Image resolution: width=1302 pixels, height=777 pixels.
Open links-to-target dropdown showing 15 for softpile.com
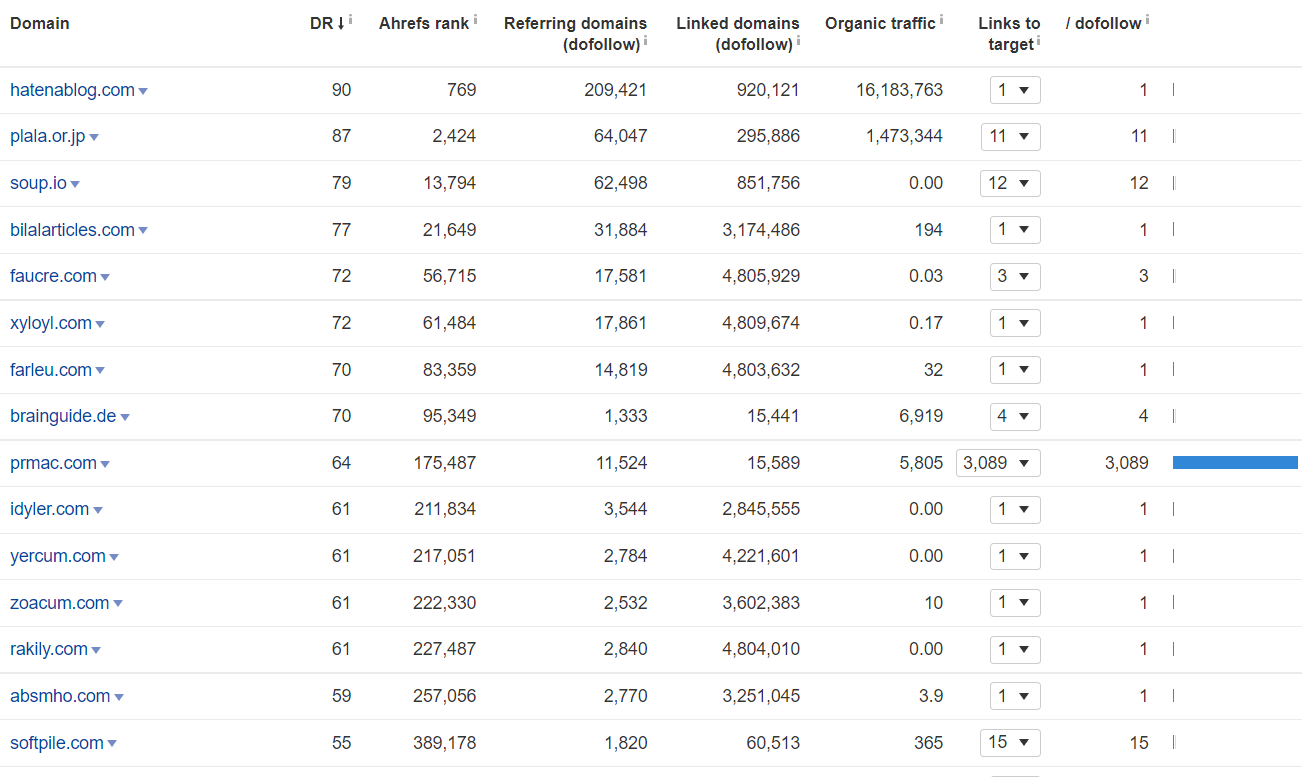[x=1011, y=743]
